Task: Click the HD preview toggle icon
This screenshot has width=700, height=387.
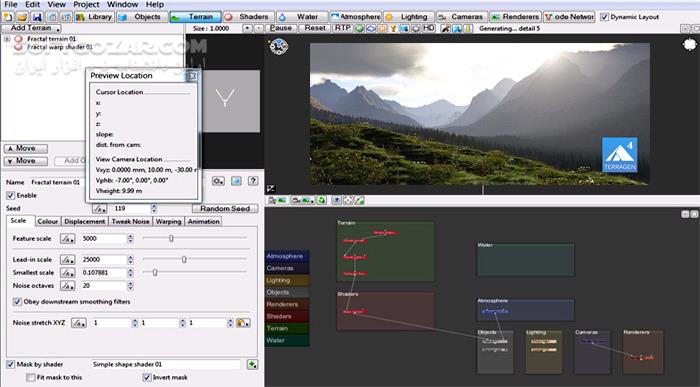Action: coord(429,28)
